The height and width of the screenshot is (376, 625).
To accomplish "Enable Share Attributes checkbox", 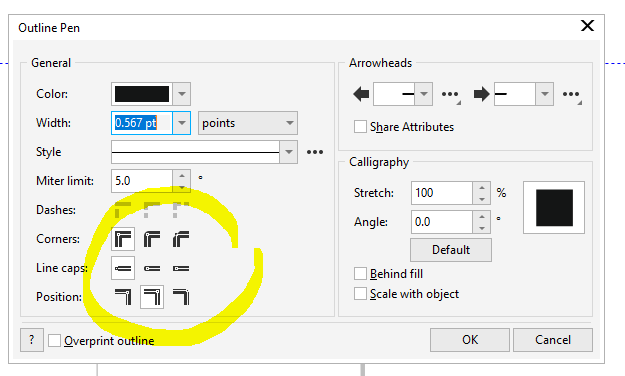I will [360, 127].
